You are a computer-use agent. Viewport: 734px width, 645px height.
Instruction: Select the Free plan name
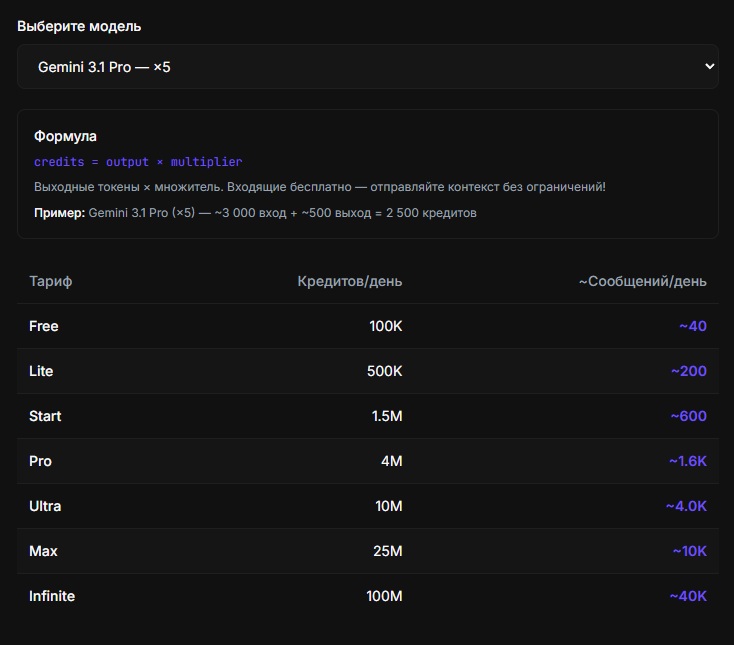click(44, 326)
